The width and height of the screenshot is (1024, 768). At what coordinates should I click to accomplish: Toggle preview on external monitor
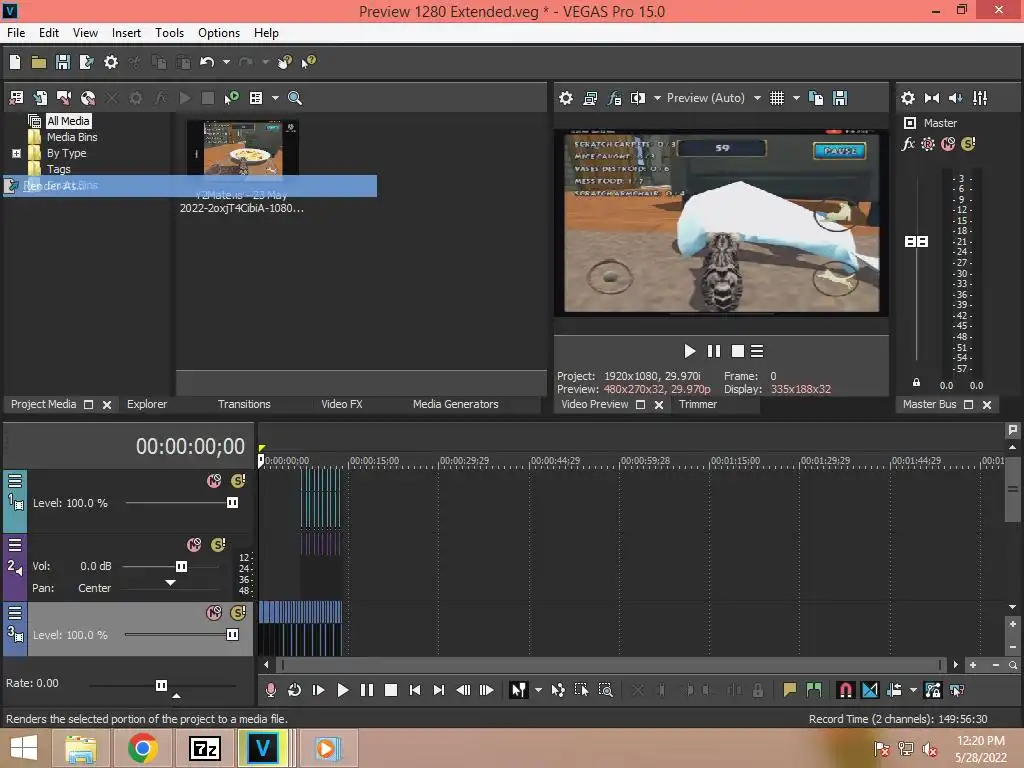[x=590, y=98]
